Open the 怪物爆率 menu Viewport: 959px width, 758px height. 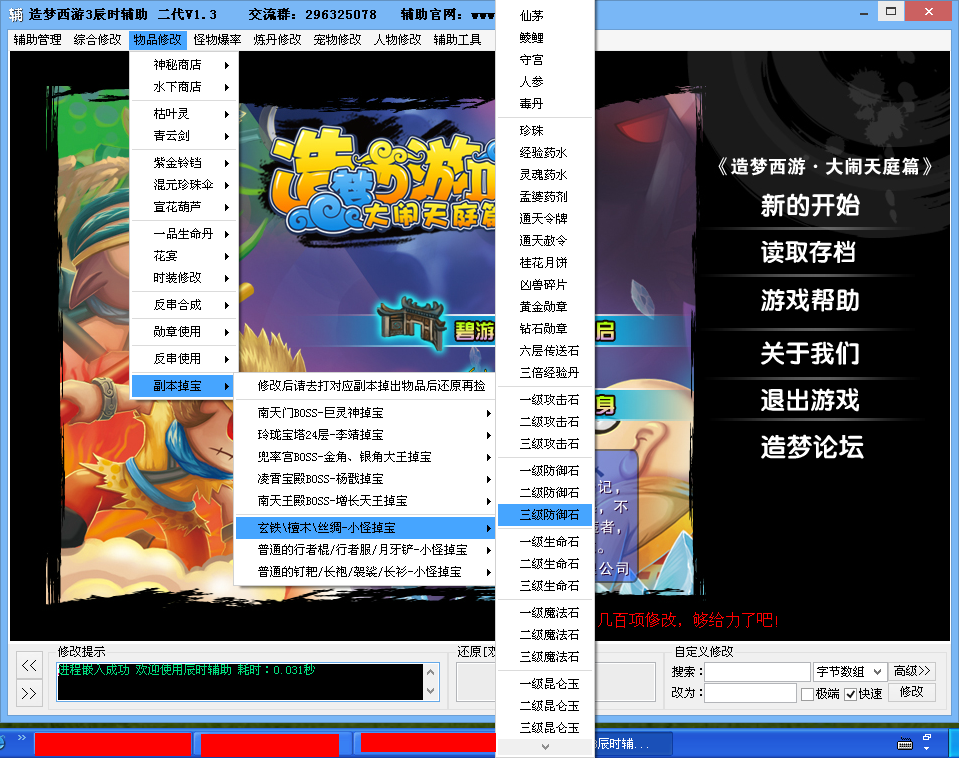pos(217,40)
